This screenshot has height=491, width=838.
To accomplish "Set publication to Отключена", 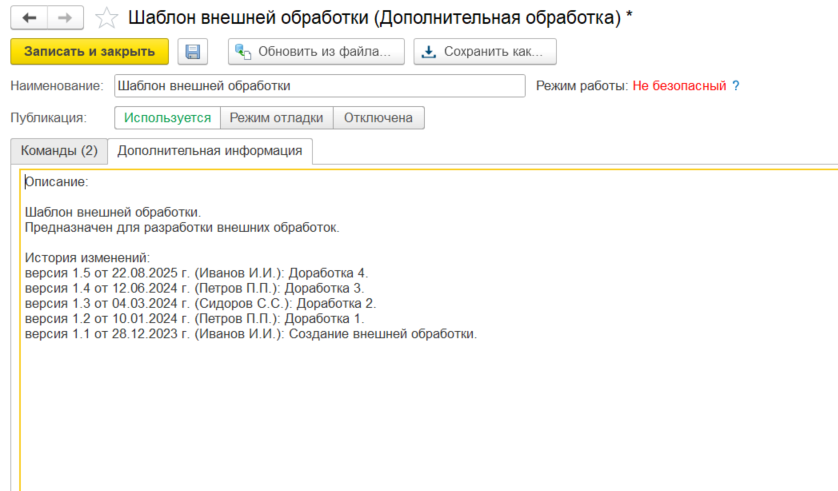I will (378, 118).
